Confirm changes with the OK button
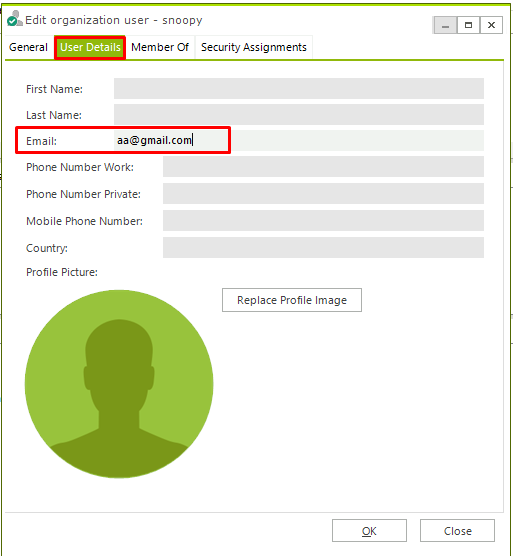 (369, 531)
